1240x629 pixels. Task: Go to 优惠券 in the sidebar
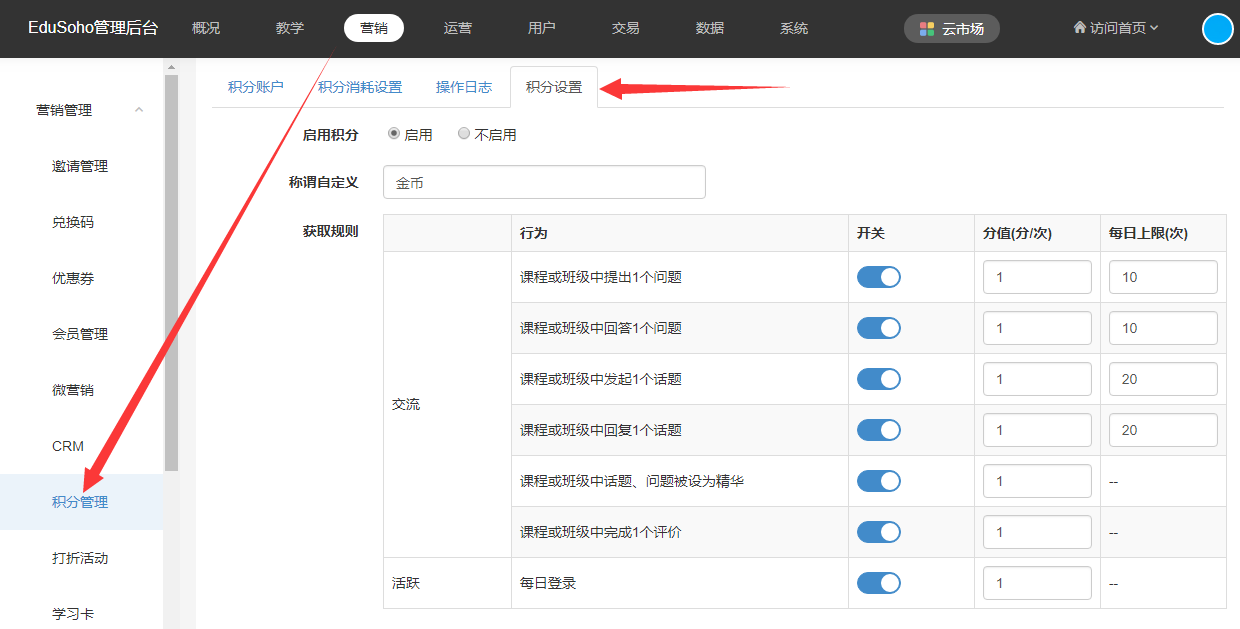point(73,278)
